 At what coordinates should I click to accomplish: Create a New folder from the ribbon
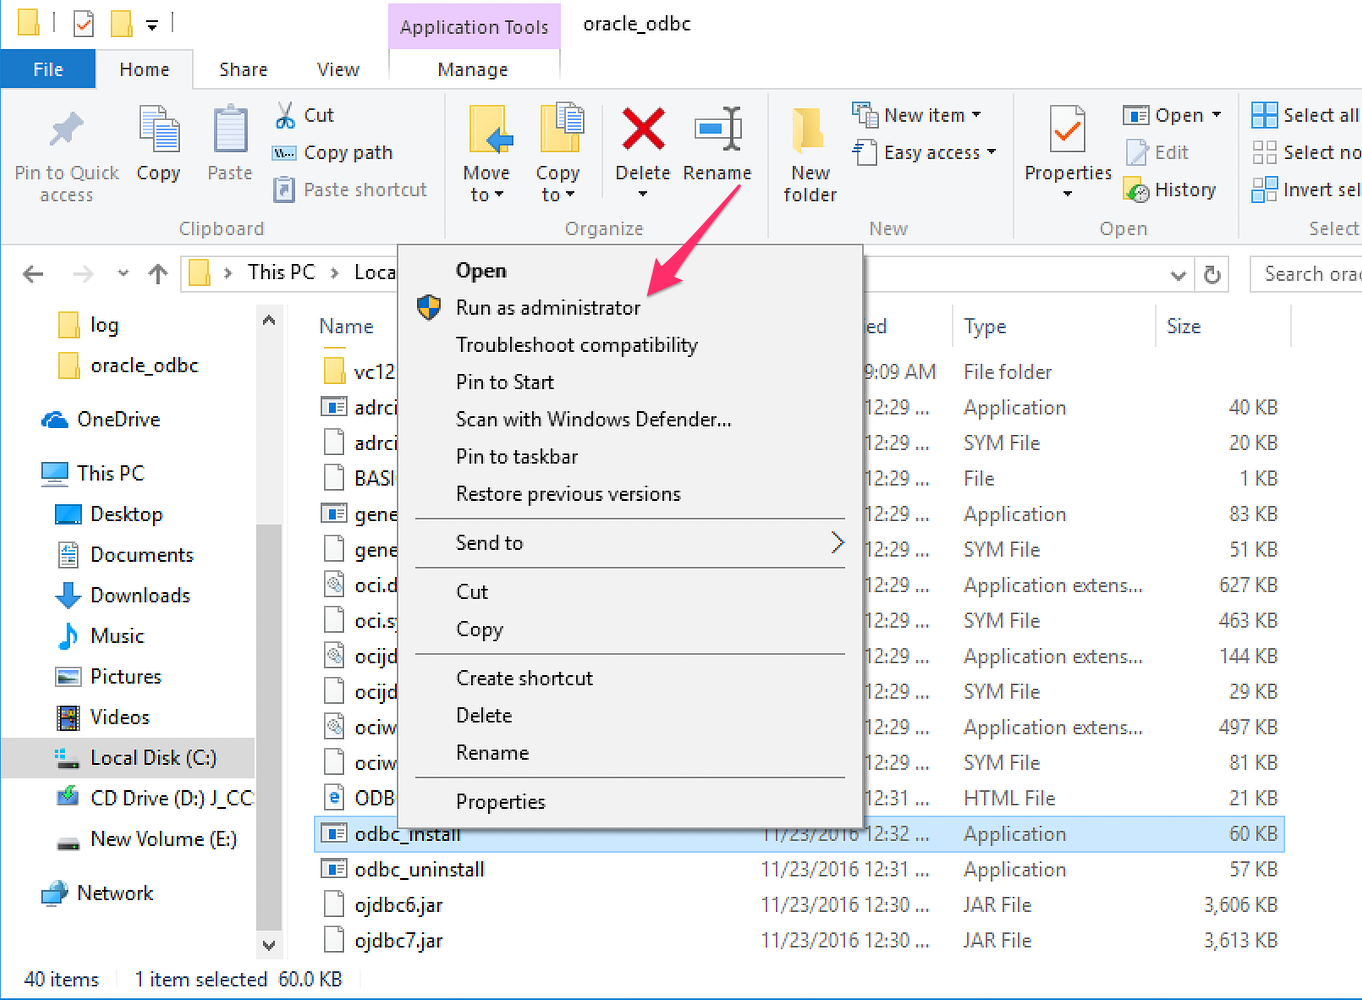click(x=810, y=155)
